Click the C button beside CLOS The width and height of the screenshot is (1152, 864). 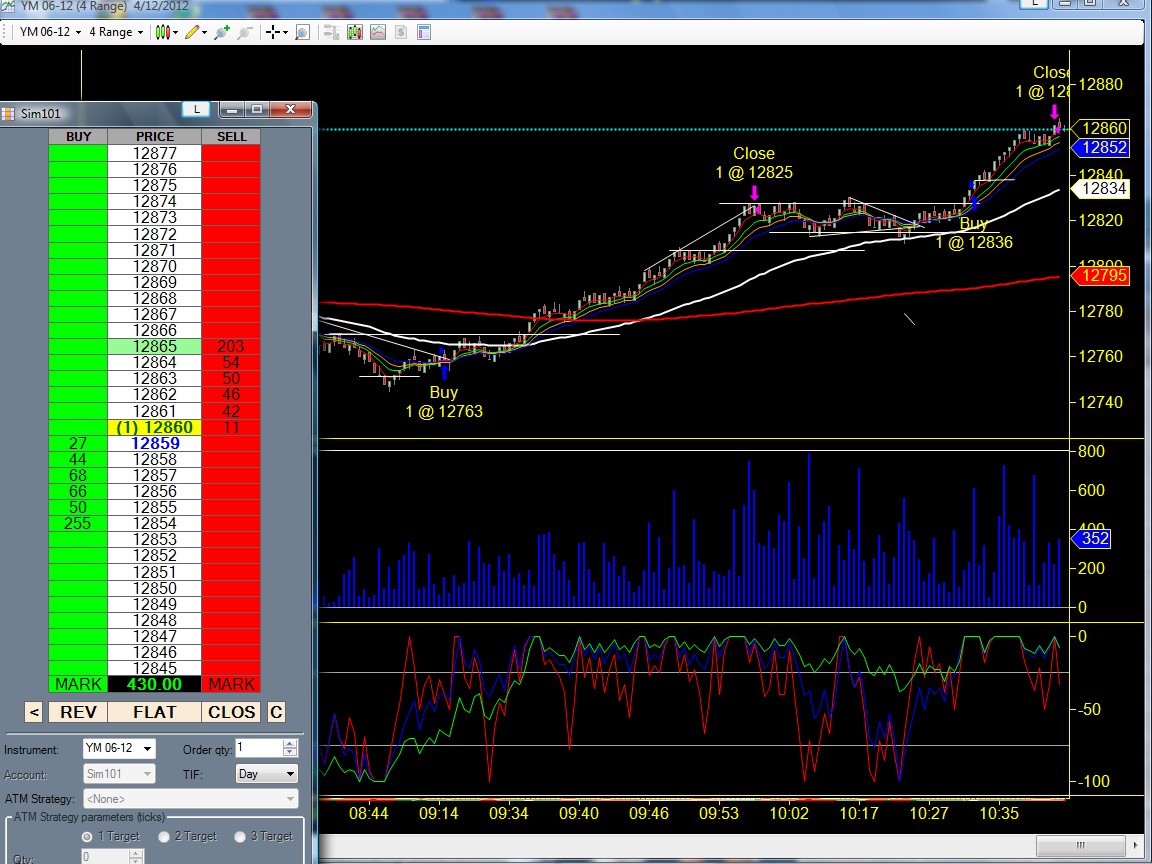click(x=276, y=712)
